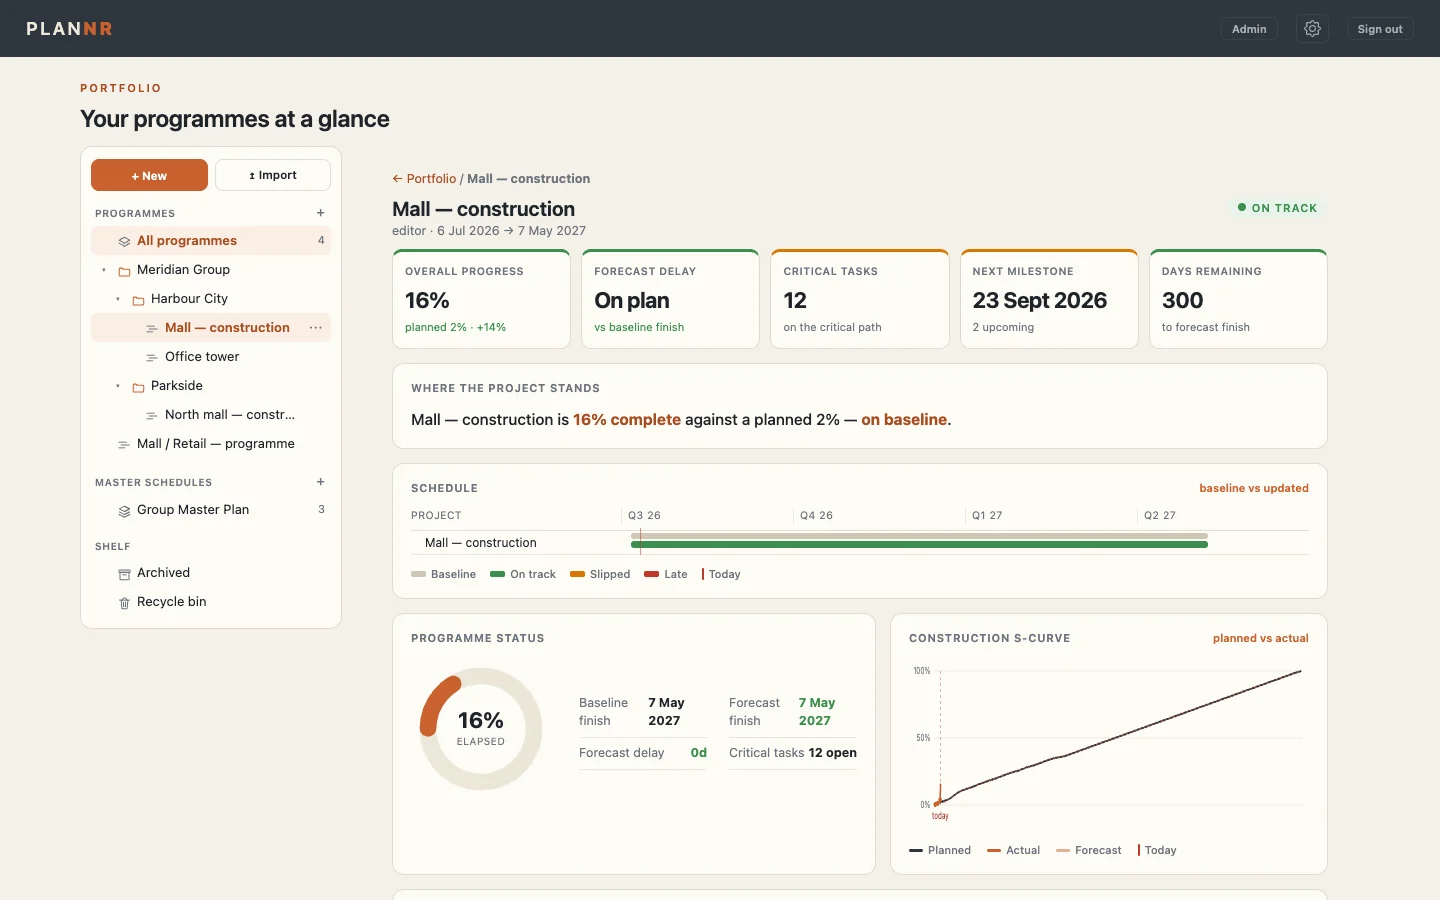Select the Parkside folder icon
Image resolution: width=1440 pixels, height=900 pixels.
tap(138, 387)
